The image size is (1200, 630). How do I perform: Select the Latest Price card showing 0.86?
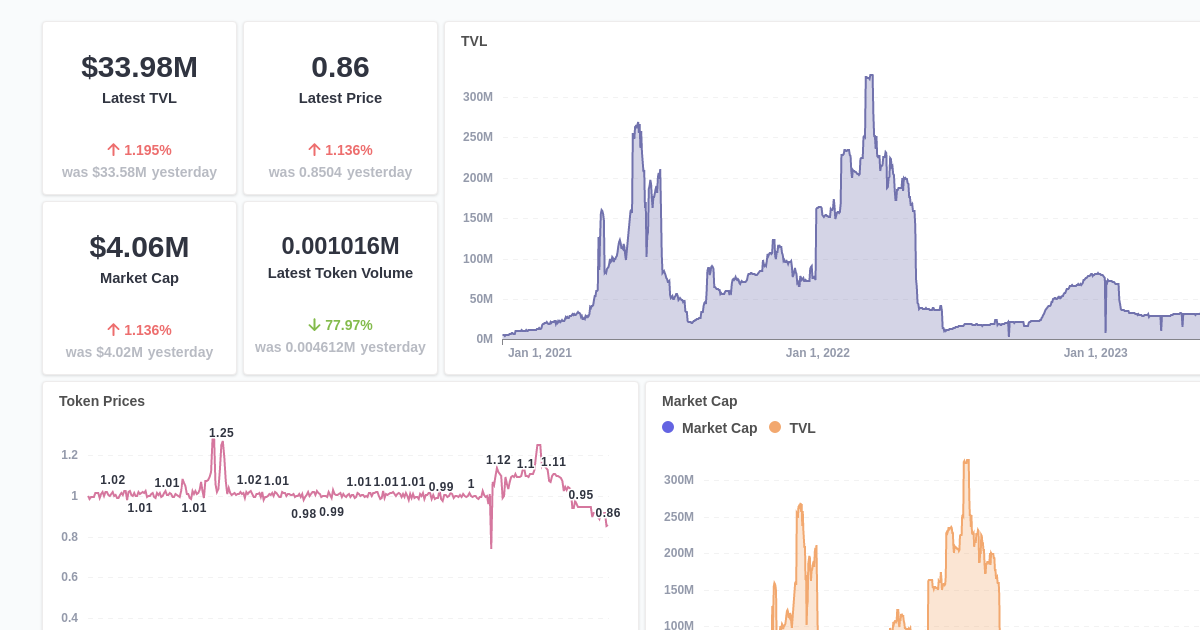pos(340,107)
